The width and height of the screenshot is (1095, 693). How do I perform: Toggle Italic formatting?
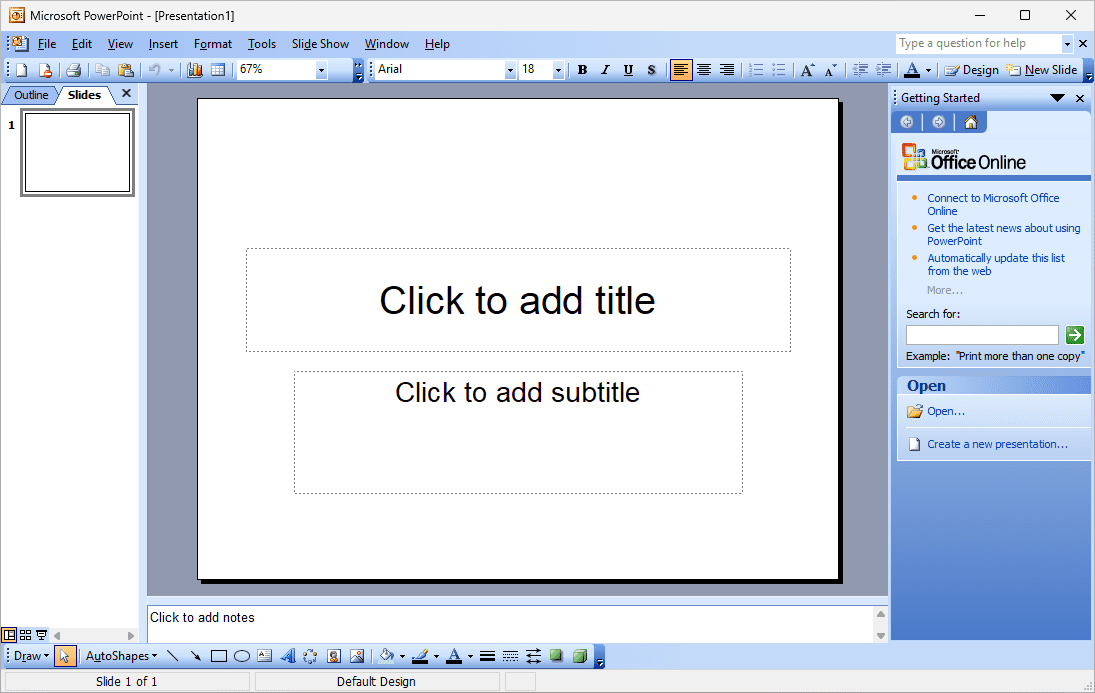(605, 70)
